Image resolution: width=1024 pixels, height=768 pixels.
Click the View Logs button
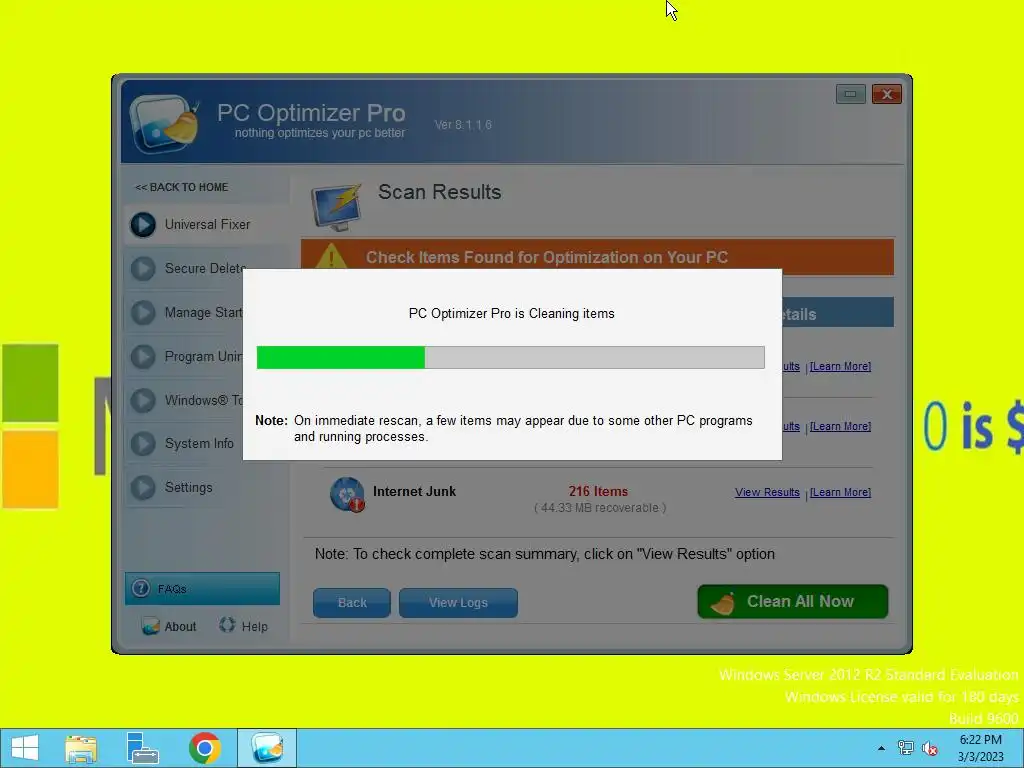[458, 603]
